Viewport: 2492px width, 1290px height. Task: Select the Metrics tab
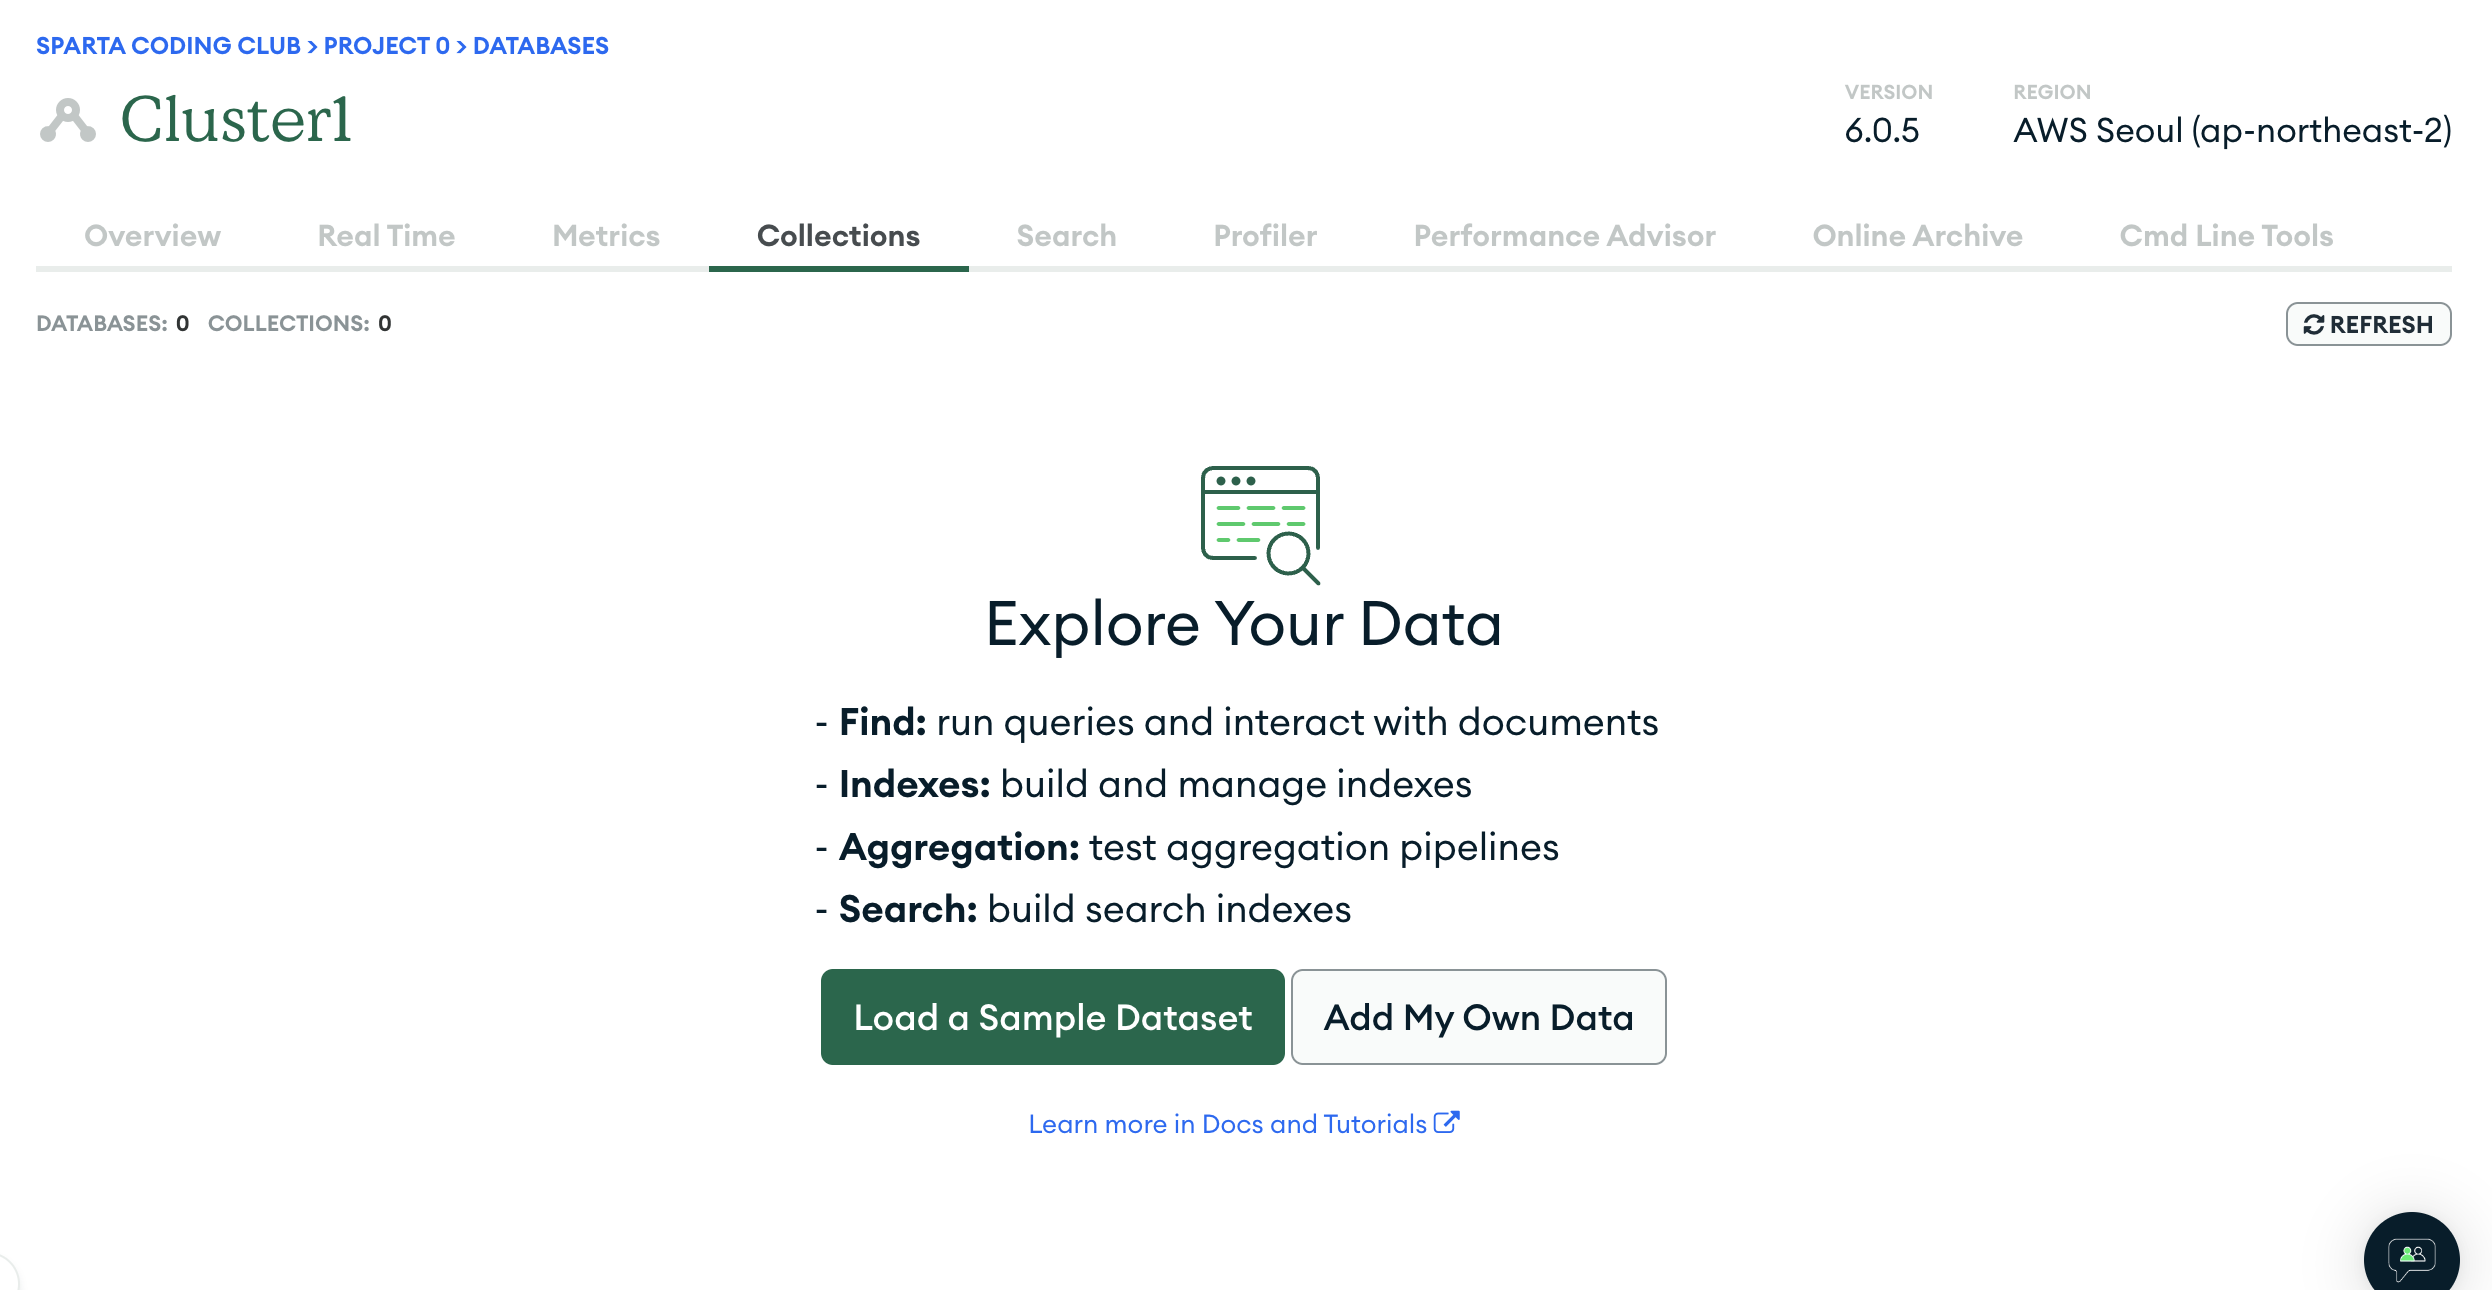point(606,236)
